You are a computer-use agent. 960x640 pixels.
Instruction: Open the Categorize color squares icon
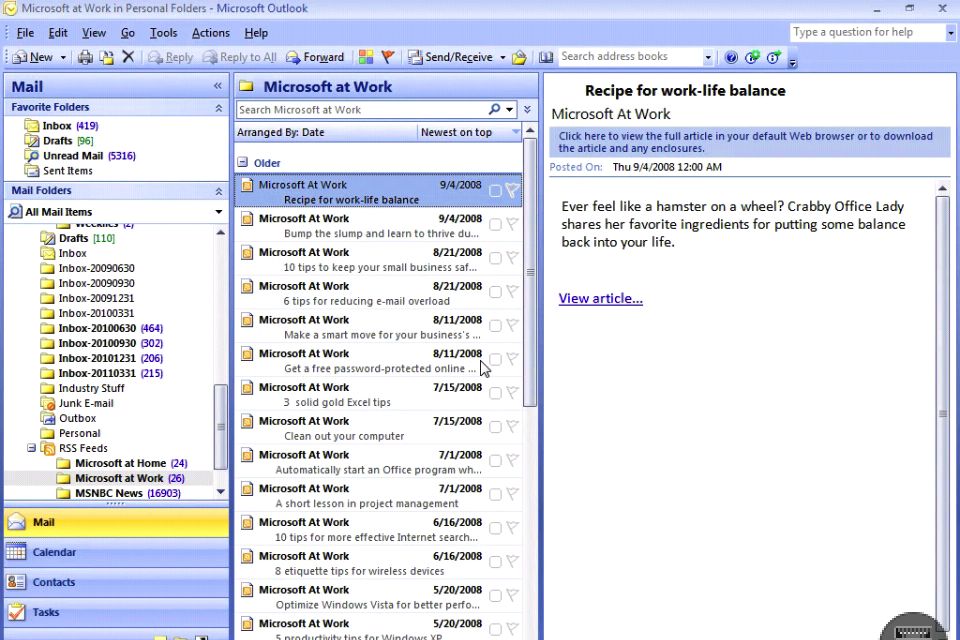(366, 57)
